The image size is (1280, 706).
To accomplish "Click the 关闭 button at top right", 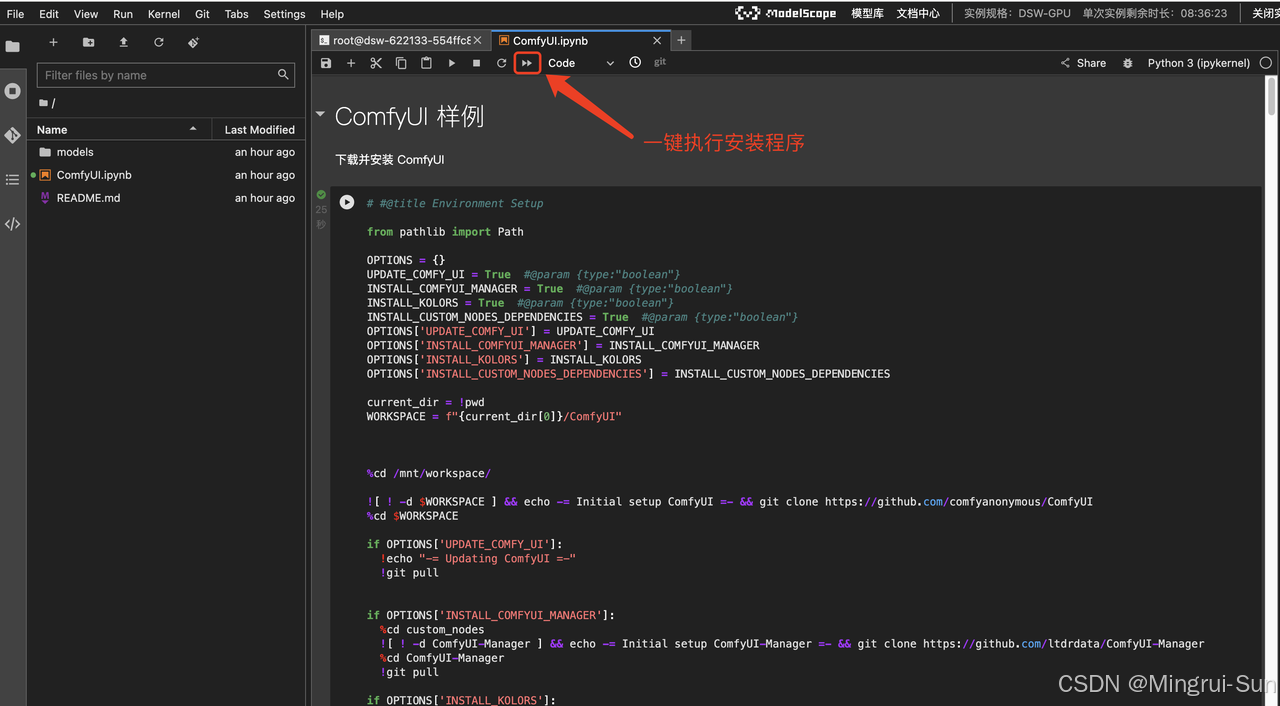I will click(1265, 13).
